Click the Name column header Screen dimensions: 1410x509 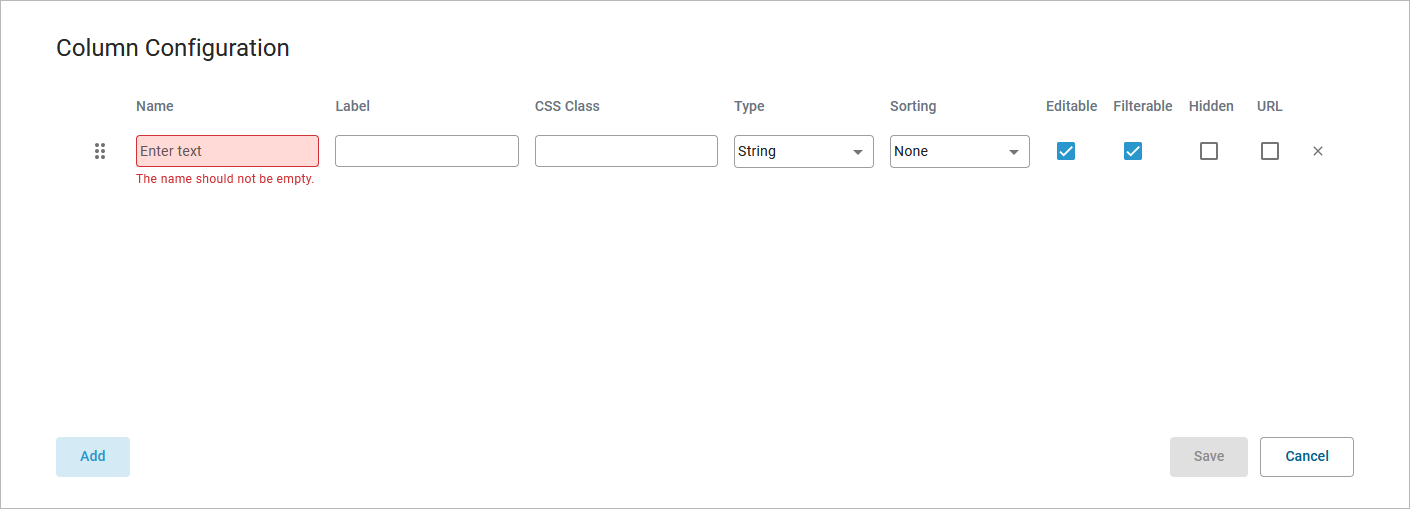(x=155, y=106)
